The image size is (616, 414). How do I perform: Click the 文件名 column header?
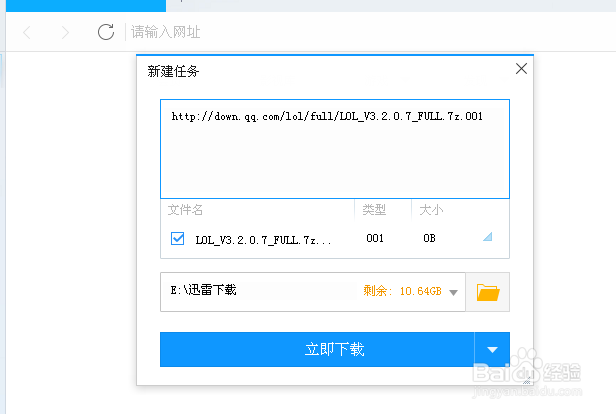[185, 210]
